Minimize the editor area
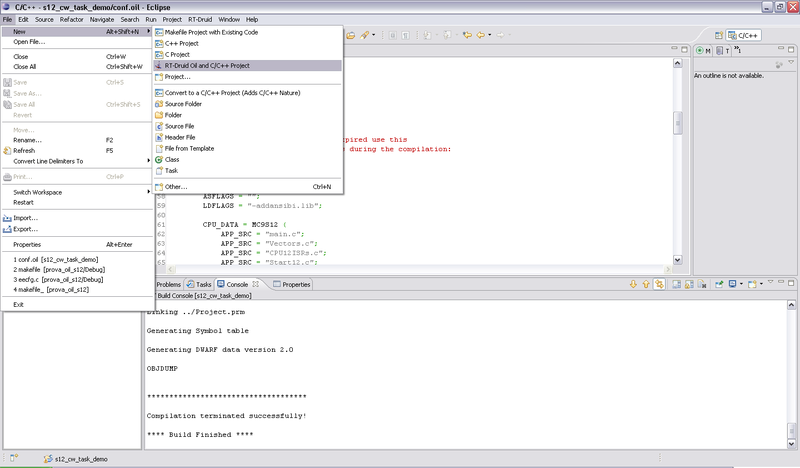 pos(674,49)
